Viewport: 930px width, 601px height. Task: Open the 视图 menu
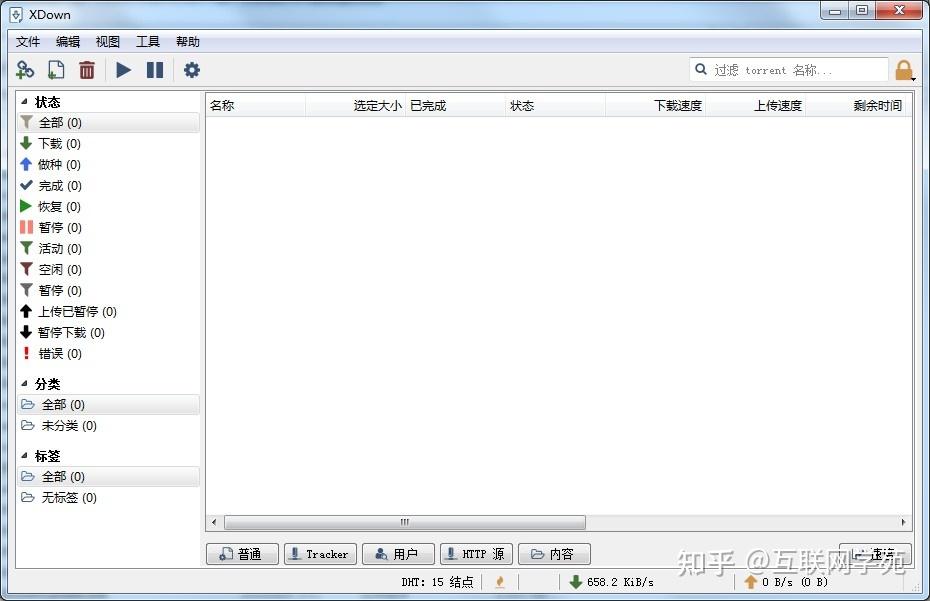click(x=108, y=41)
